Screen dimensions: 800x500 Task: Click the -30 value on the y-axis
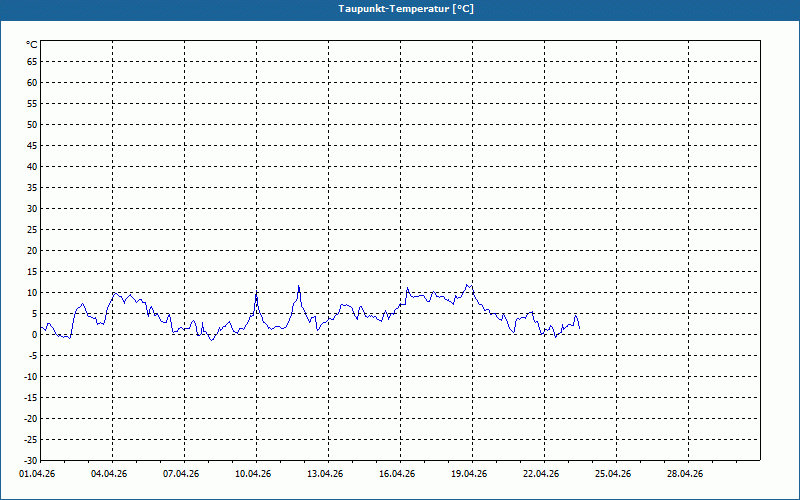[30, 460]
